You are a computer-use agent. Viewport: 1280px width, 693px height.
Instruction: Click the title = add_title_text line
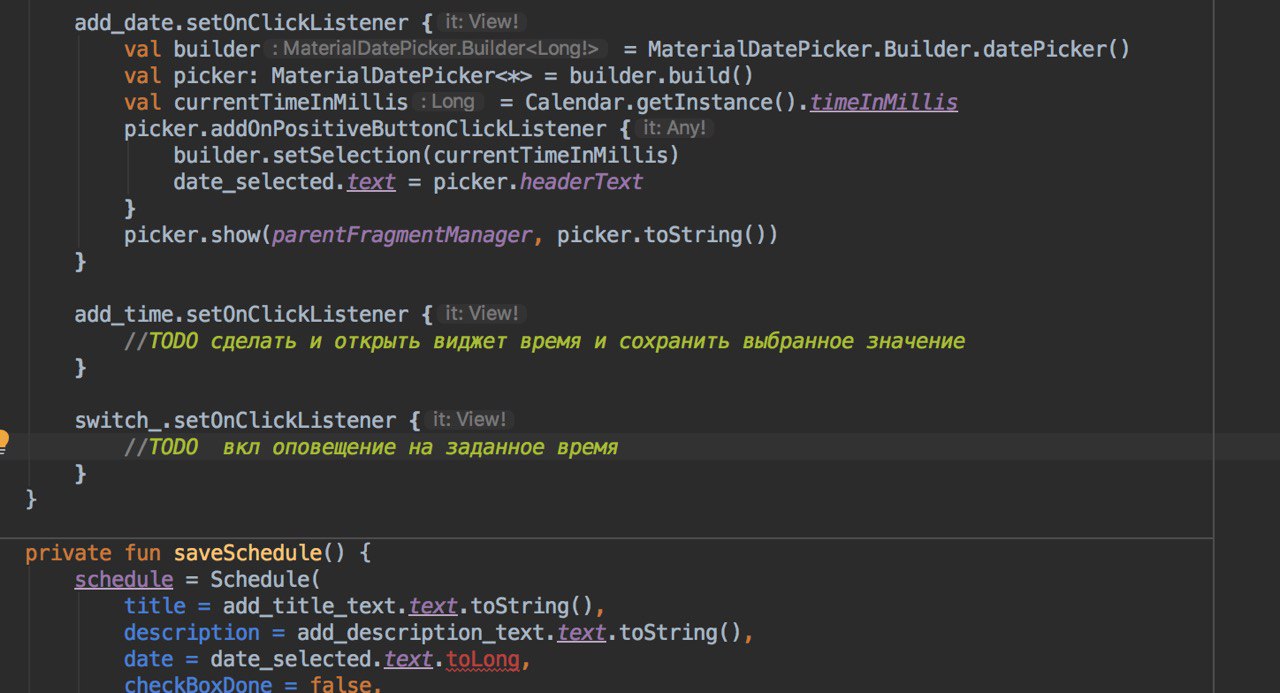pos(365,606)
